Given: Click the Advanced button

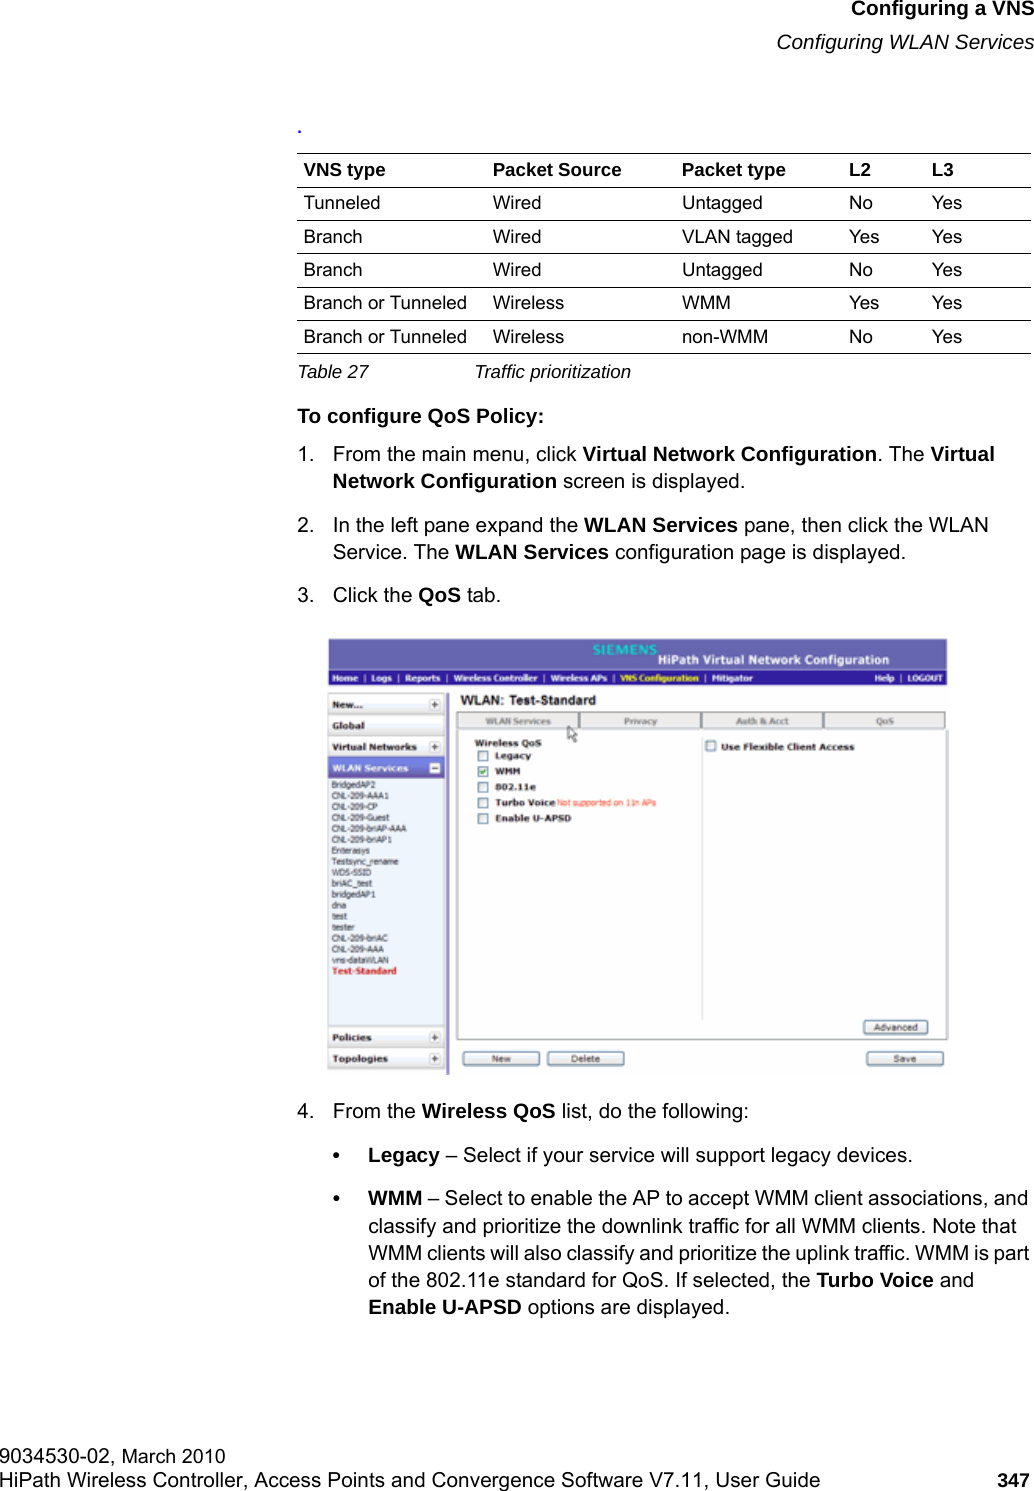Looking at the screenshot, I should (x=897, y=1027).
